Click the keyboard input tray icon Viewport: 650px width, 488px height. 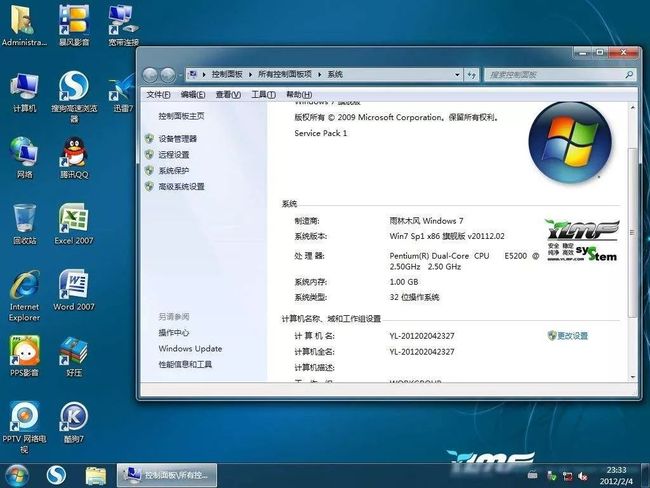pyautogui.click(x=533, y=475)
